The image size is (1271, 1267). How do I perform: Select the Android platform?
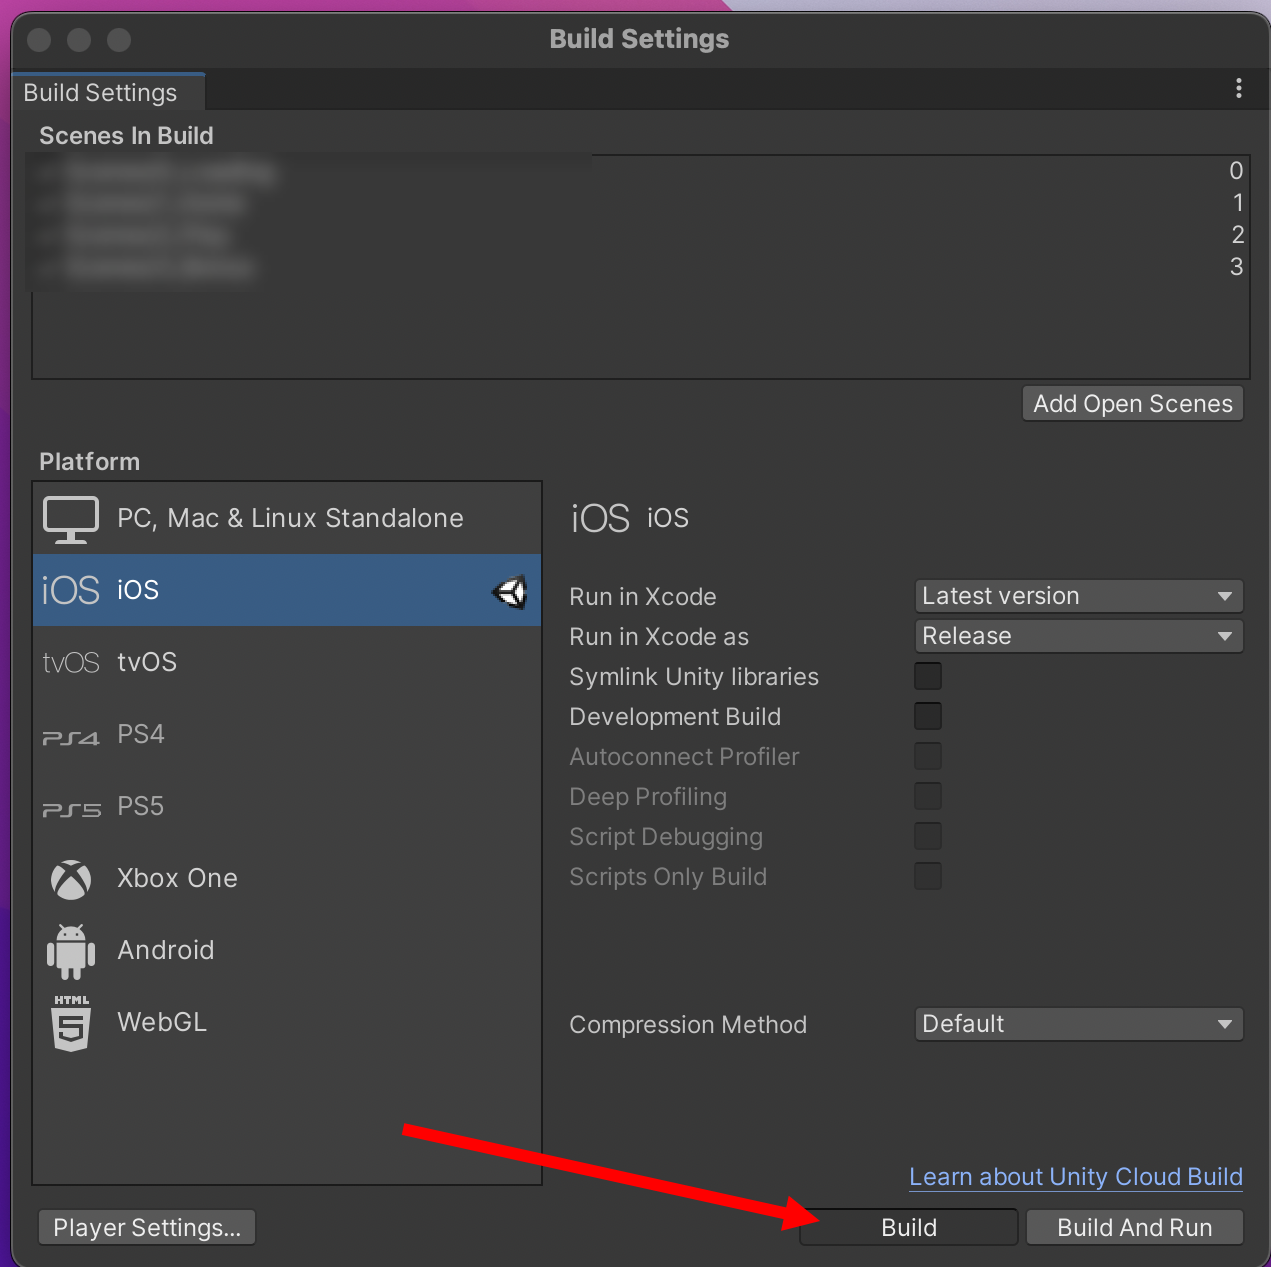tap(287, 951)
